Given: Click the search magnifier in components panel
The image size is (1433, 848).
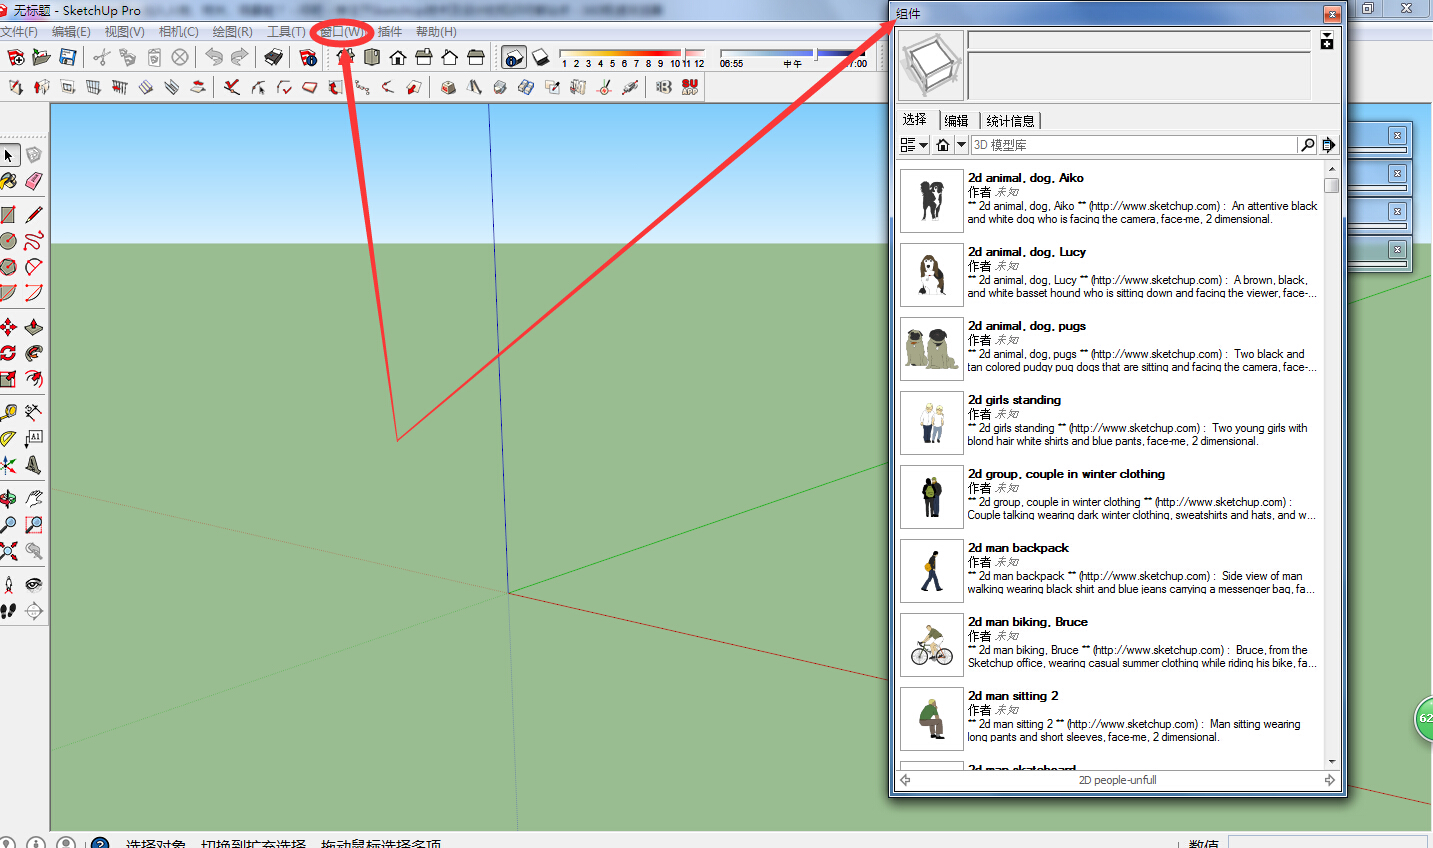Looking at the screenshot, I should coord(1307,145).
